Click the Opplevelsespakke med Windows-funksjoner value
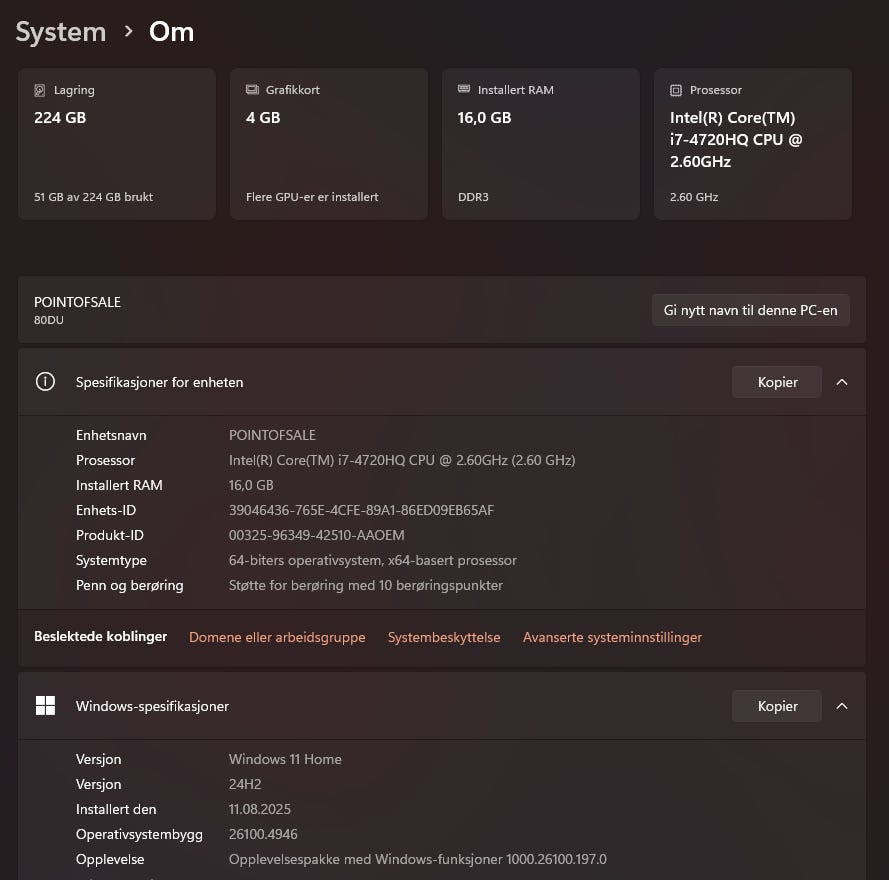This screenshot has width=889, height=880. click(418, 859)
